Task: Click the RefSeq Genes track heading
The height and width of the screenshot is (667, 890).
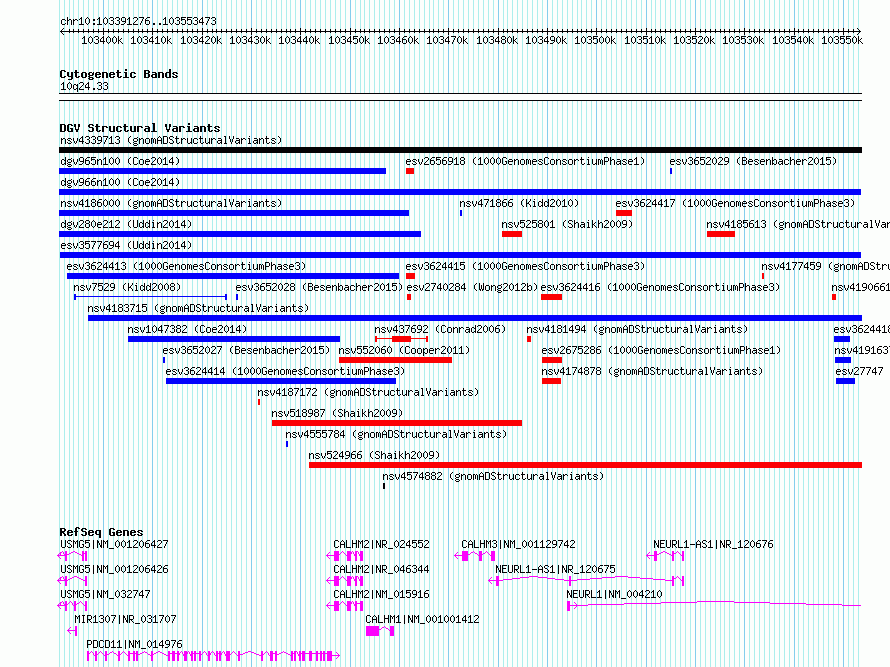Action: [101, 532]
